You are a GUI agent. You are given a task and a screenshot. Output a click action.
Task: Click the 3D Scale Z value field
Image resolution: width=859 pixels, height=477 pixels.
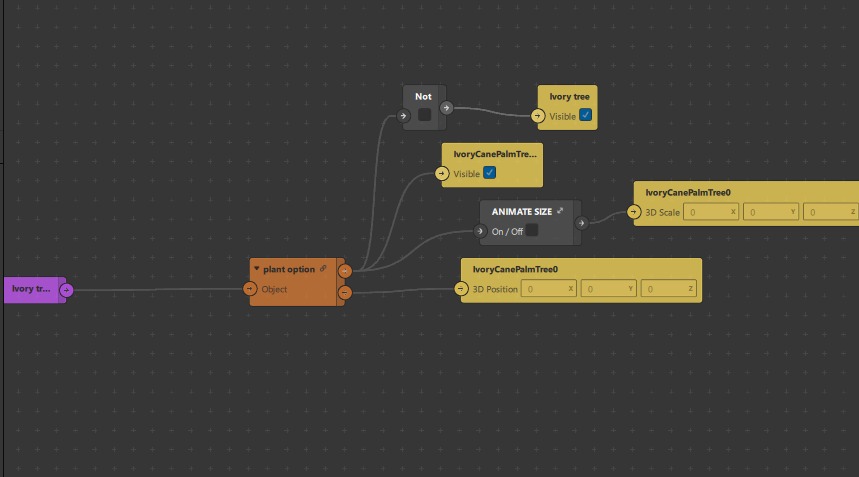pos(831,212)
